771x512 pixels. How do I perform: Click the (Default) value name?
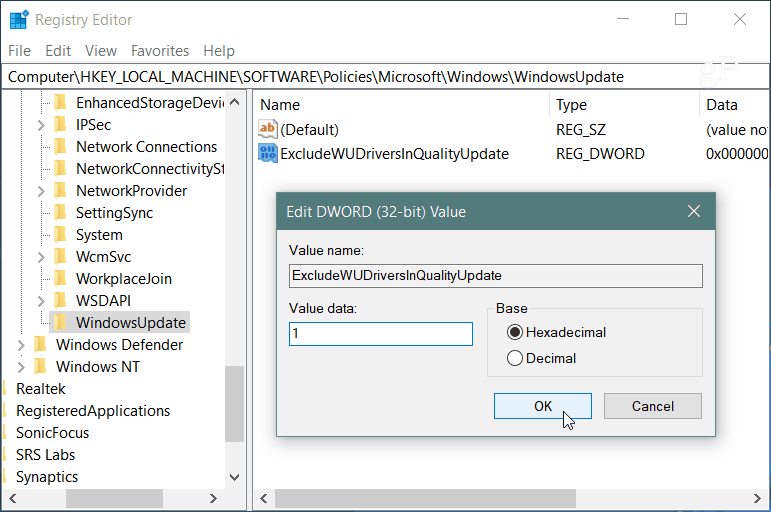[310, 130]
